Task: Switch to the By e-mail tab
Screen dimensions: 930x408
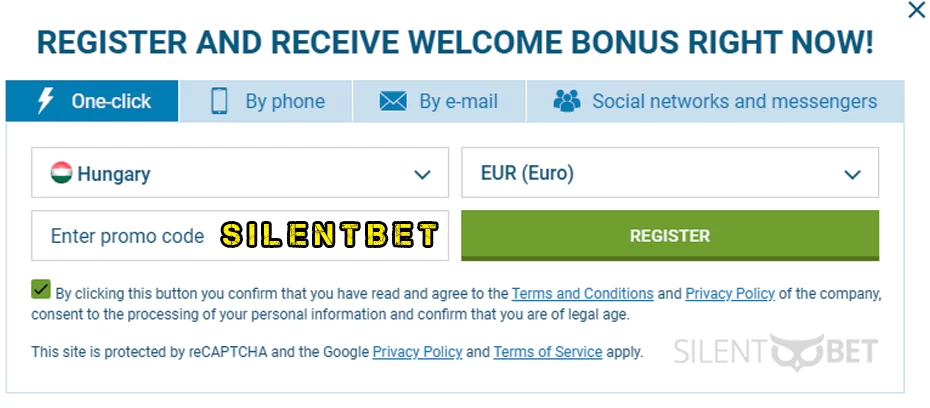Action: (x=439, y=101)
